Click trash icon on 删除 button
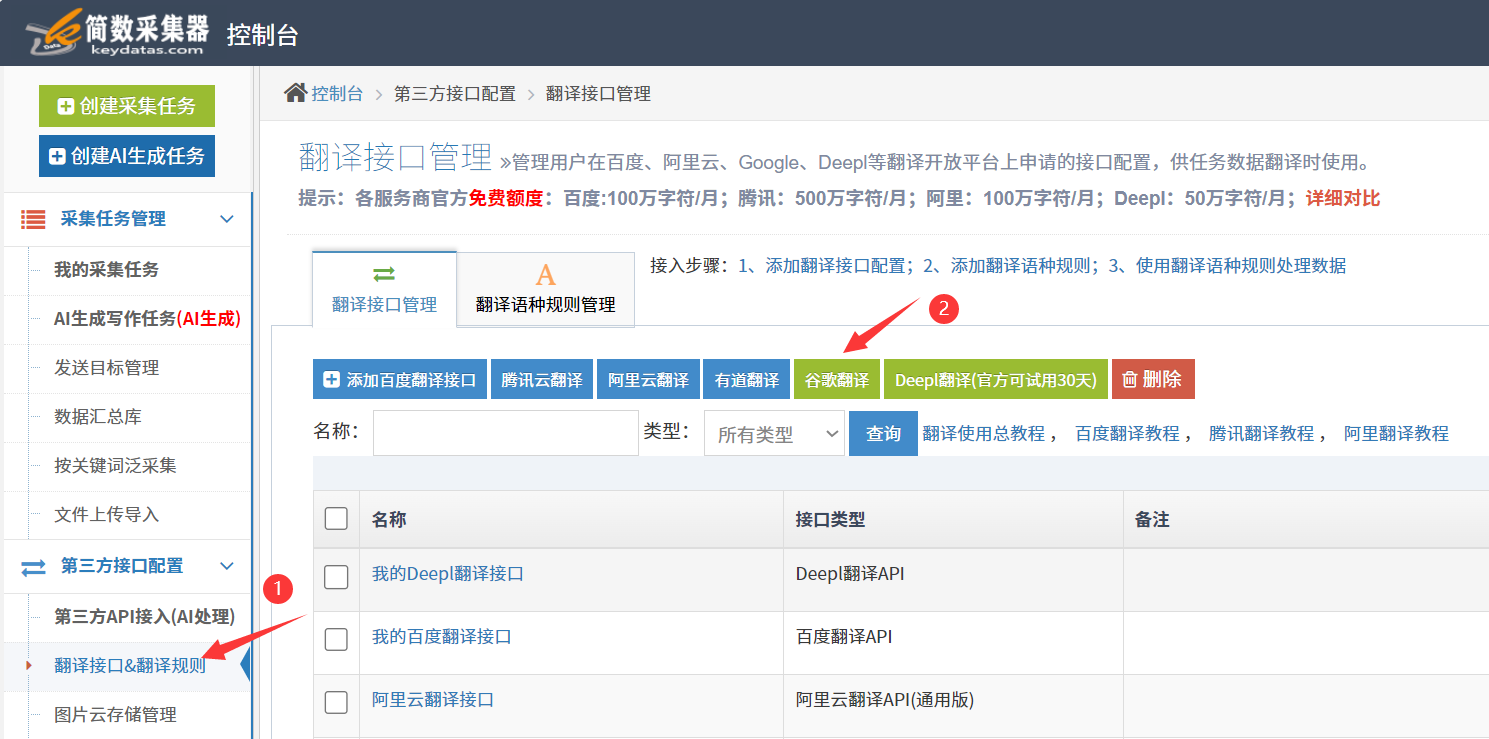 pyautogui.click(x=1129, y=380)
